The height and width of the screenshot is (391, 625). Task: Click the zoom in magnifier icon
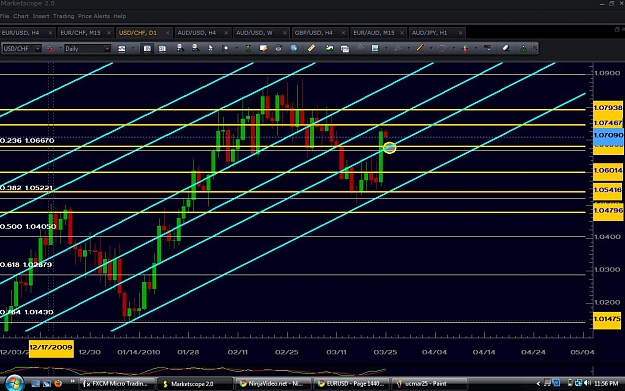coord(180,48)
